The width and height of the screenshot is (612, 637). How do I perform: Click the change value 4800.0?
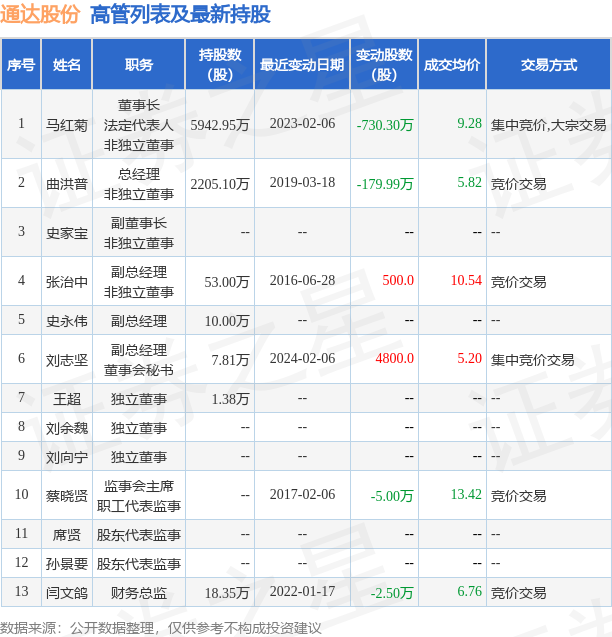coord(395,358)
